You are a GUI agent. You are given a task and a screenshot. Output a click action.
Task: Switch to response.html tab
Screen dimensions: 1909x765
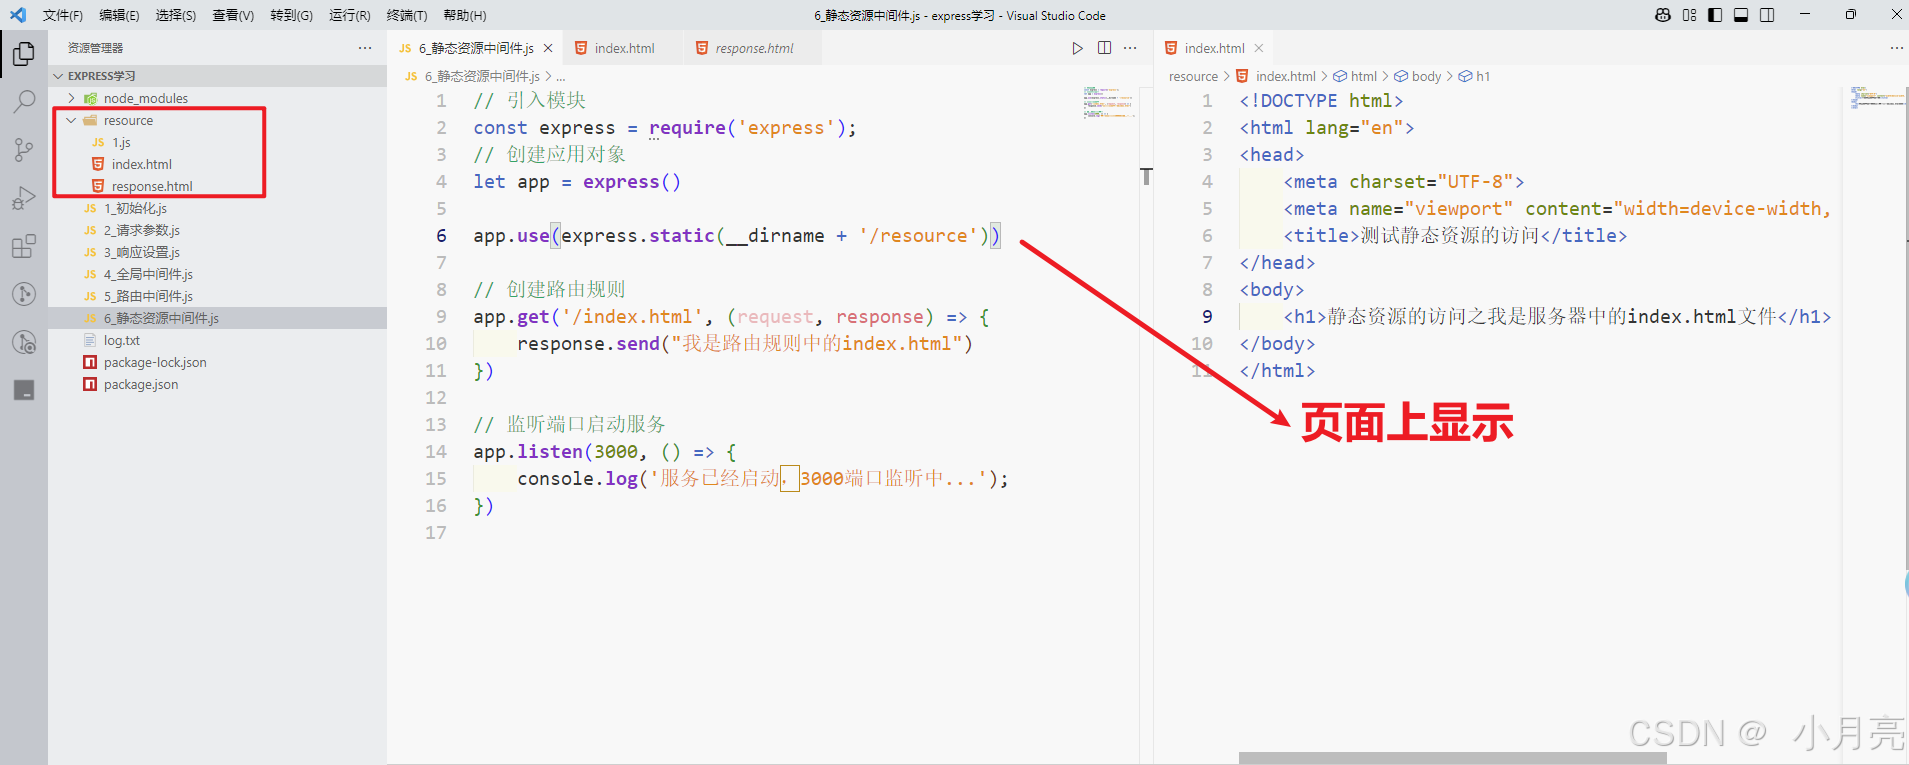(753, 48)
